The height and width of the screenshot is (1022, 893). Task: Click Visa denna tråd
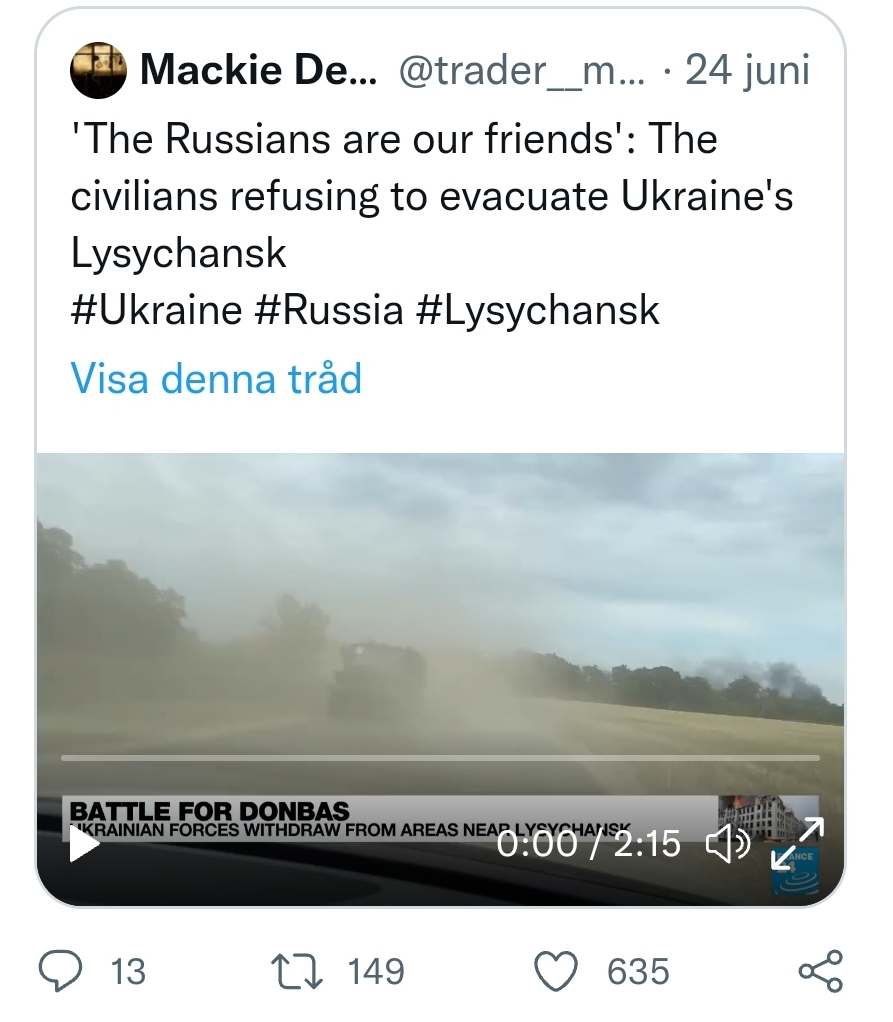pyautogui.click(x=216, y=379)
